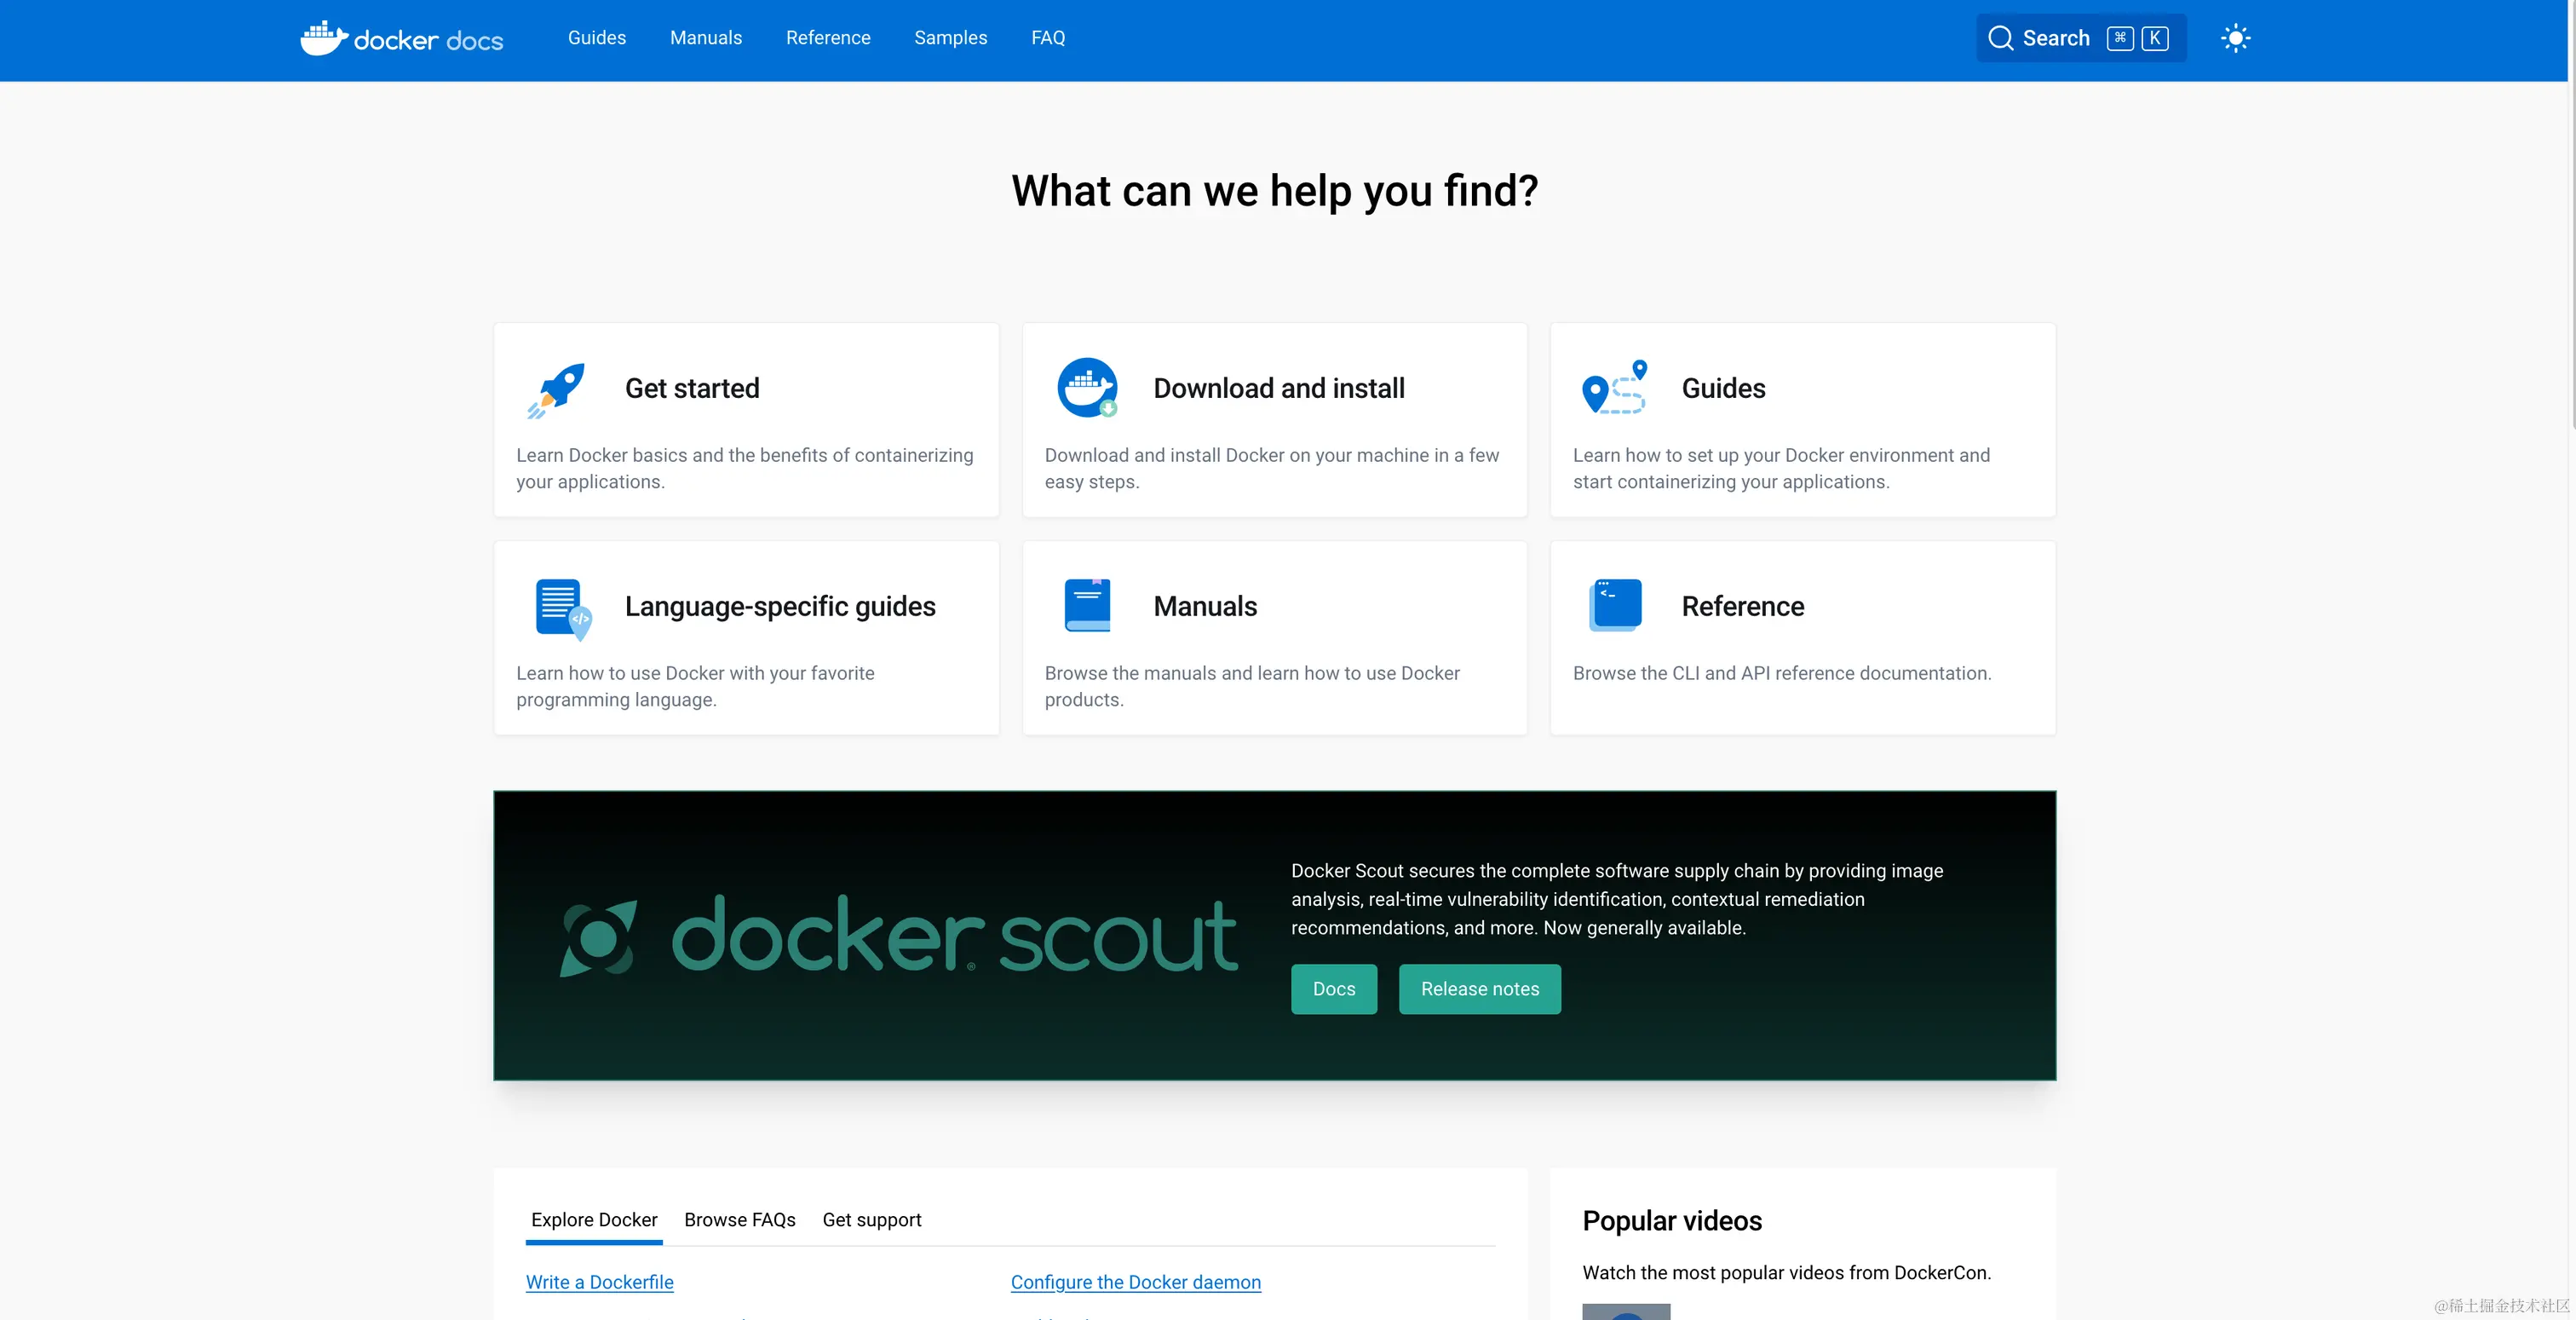Open the Configure the Docker daemon link

[1135, 1282]
